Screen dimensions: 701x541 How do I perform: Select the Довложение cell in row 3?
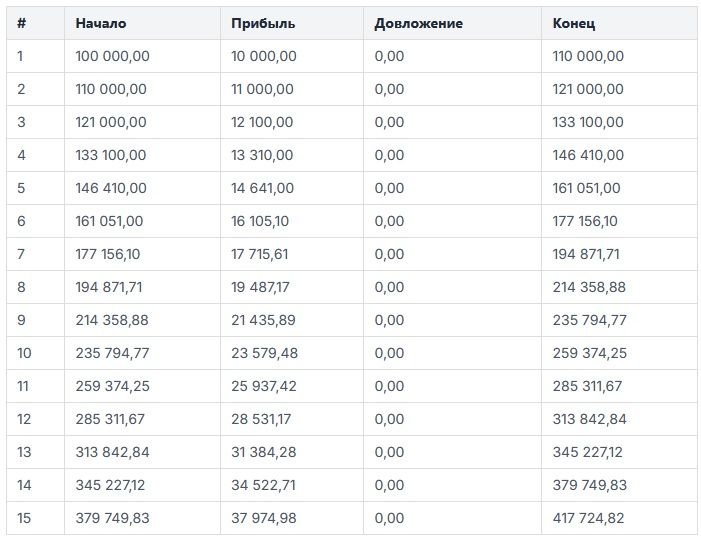(389, 122)
